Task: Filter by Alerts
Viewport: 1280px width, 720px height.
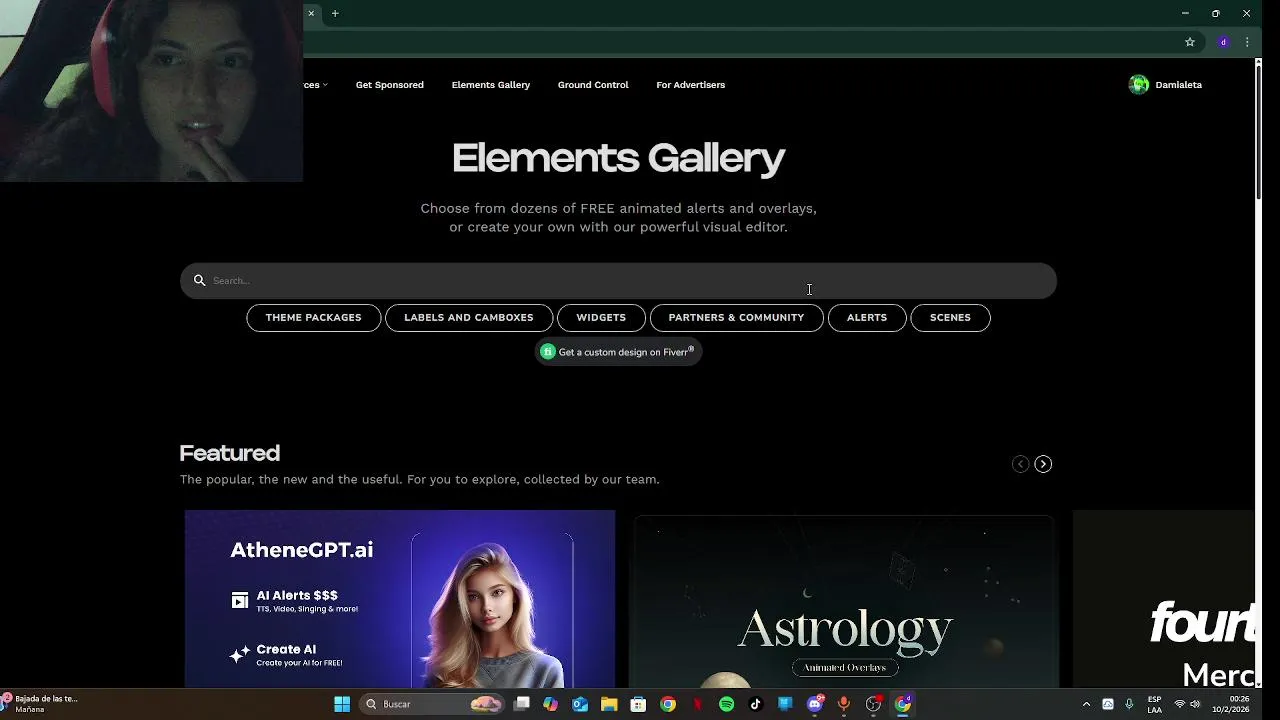Action: [867, 318]
